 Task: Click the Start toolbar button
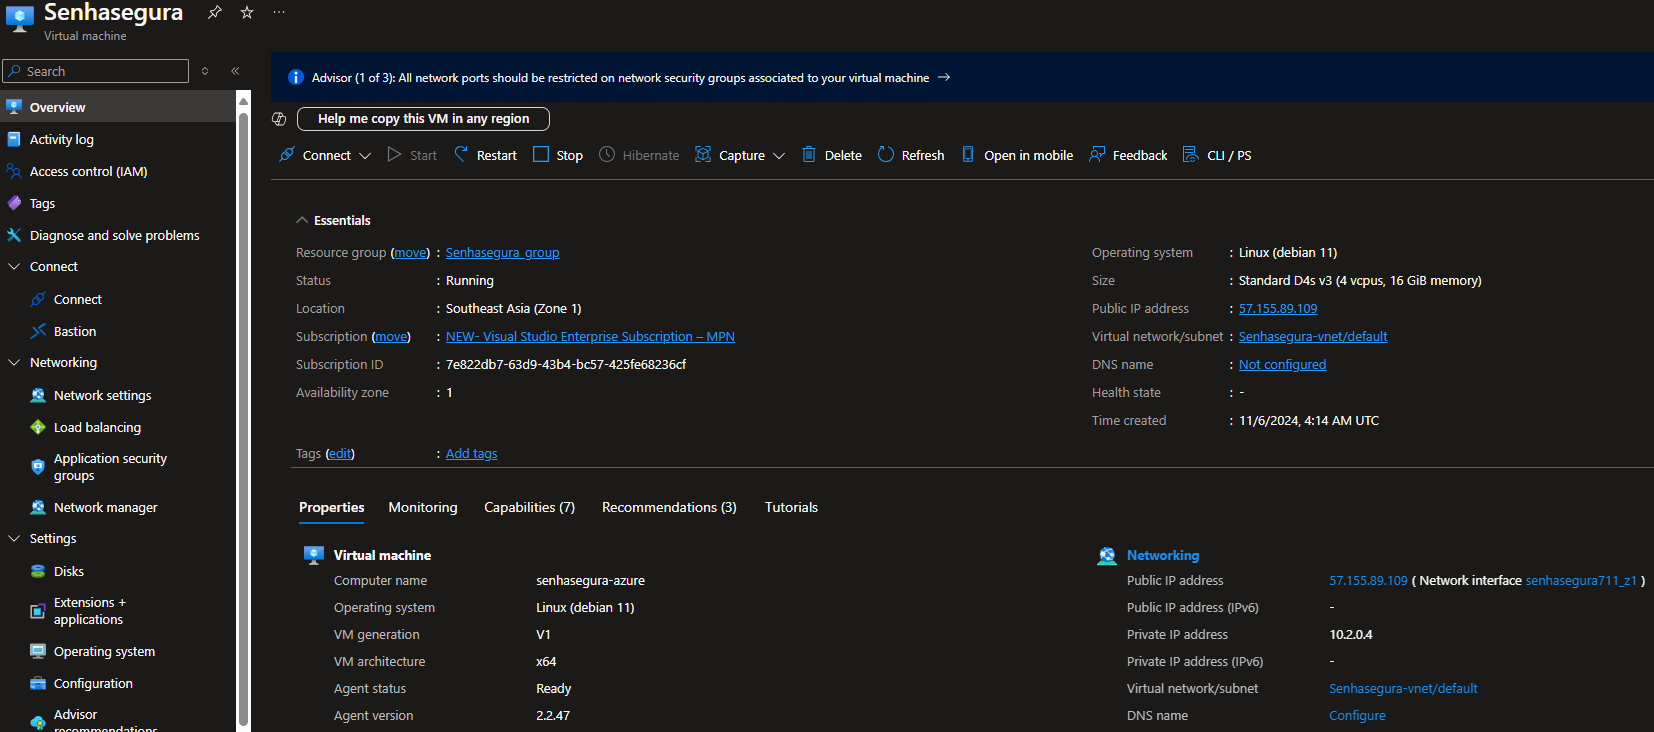tap(412, 155)
